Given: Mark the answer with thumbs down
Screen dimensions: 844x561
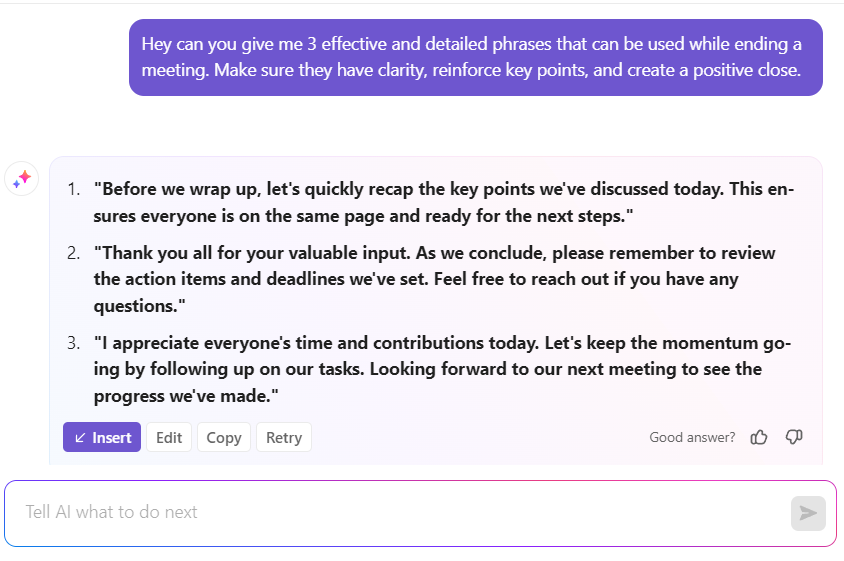Looking at the screenshot, I should [794, 437].
